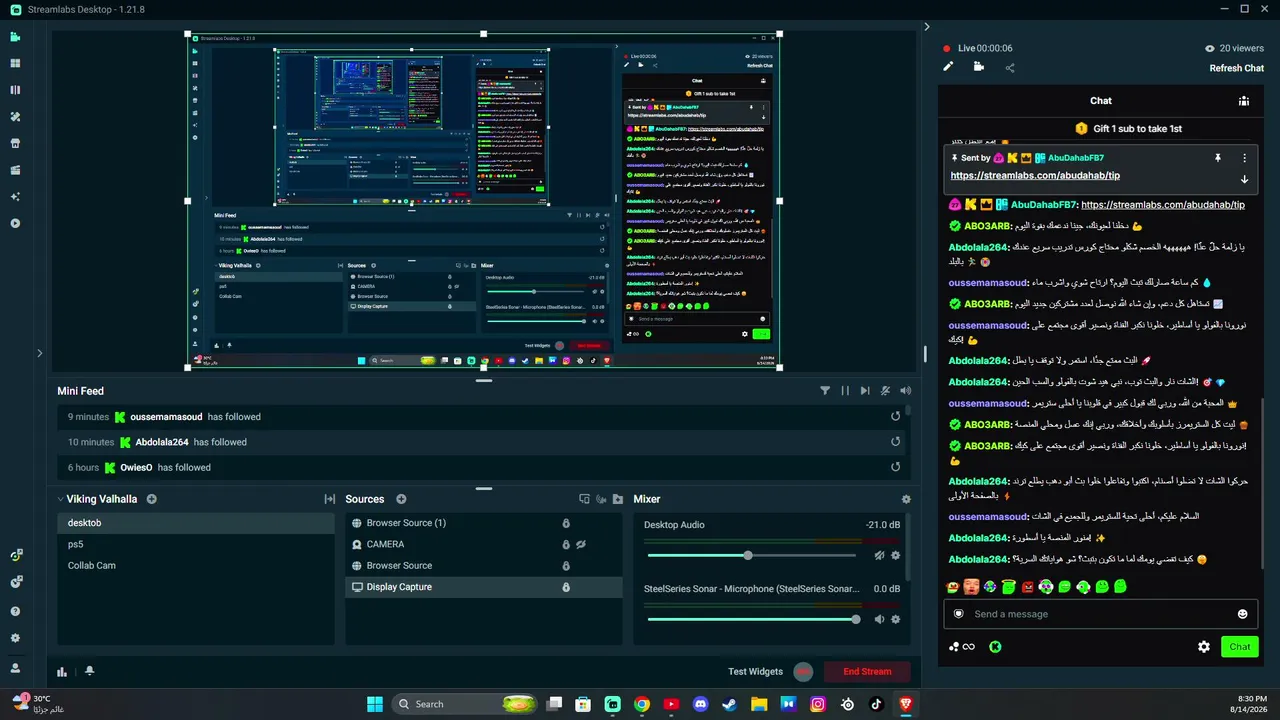The image size is (1280, 720).
Task: Open the pinned streamlabs tip link
Action: click(x=1037, y=175)
